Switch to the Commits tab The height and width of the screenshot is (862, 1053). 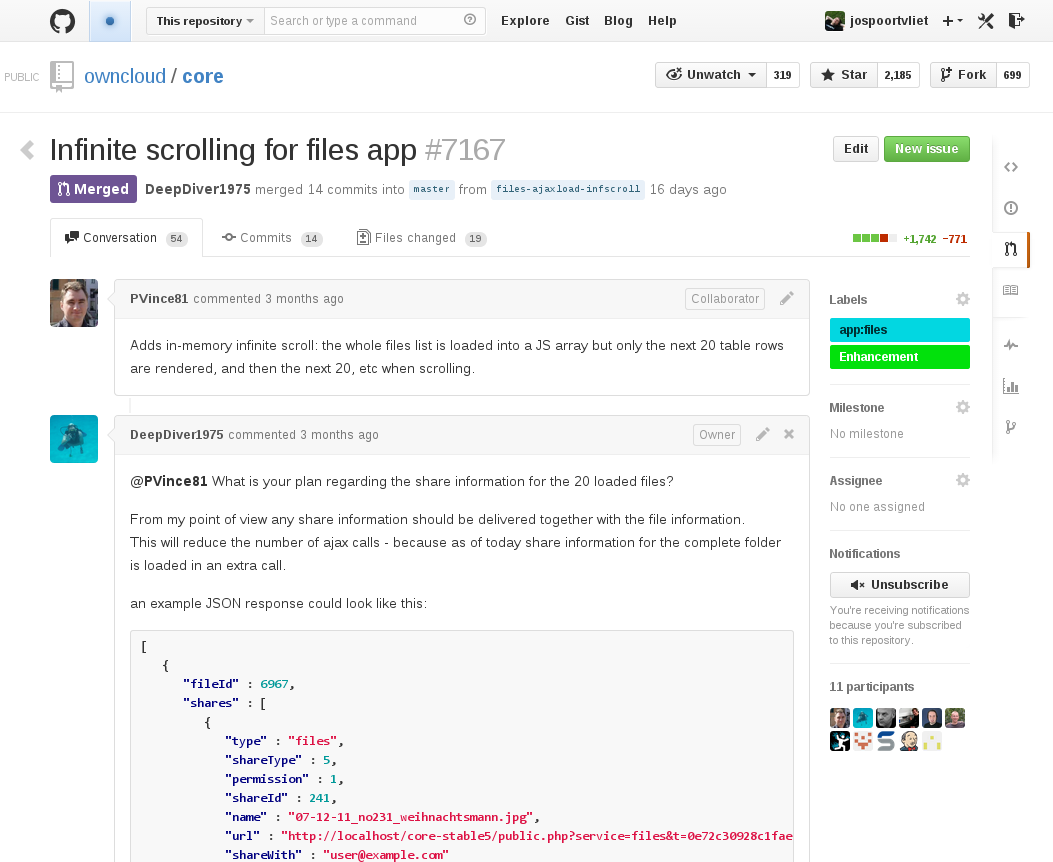[x=272, y=238]
